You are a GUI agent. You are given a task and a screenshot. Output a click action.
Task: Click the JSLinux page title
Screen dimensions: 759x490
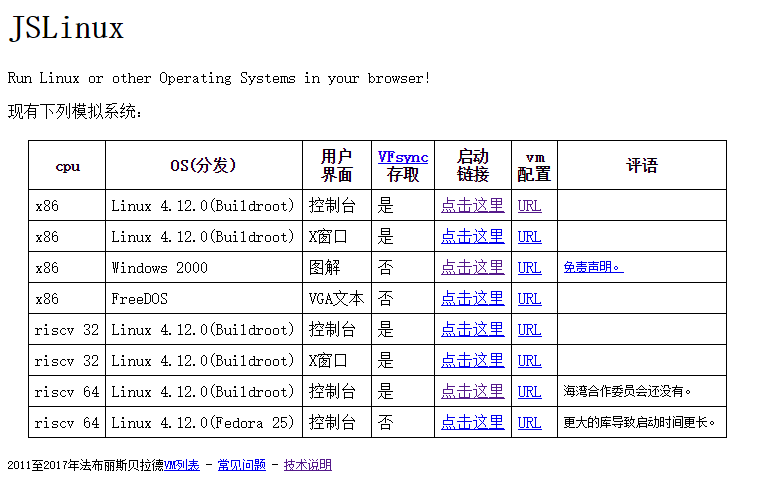tap(67, 28)
